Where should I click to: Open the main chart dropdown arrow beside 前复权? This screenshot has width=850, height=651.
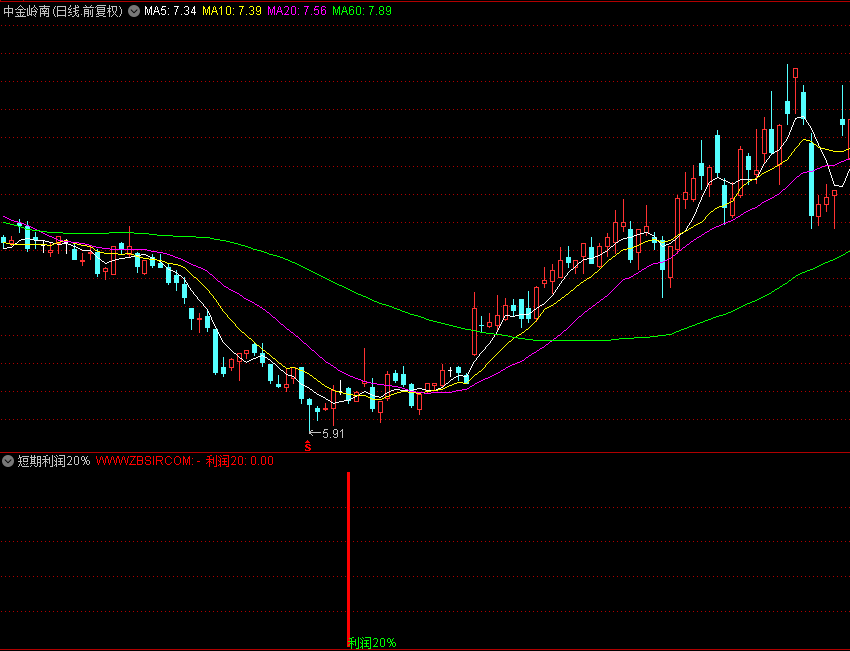point(134,12)
